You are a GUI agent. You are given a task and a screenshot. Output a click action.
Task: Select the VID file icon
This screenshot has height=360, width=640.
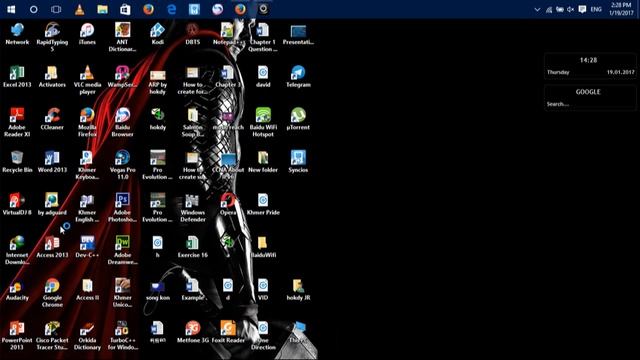263,289
